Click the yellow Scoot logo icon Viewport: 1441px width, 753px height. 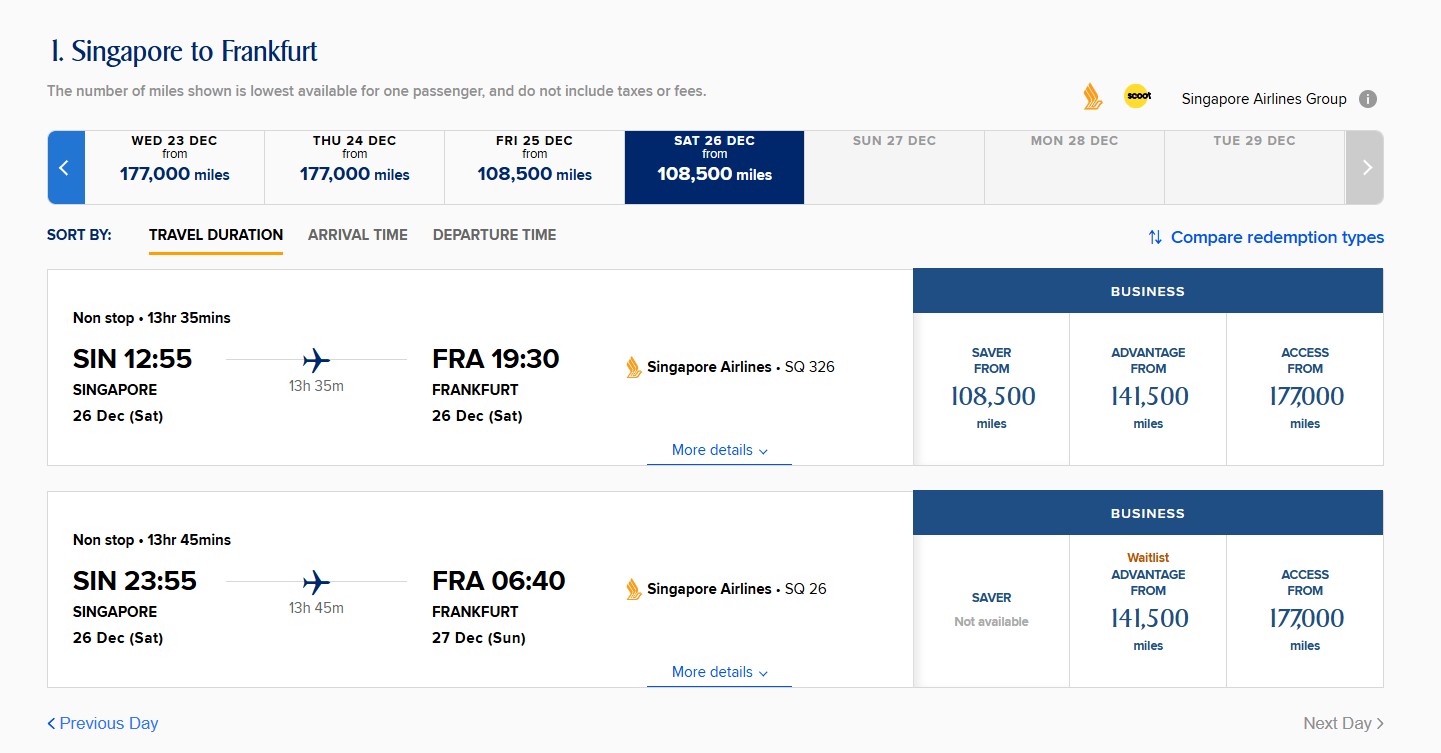1137,96
